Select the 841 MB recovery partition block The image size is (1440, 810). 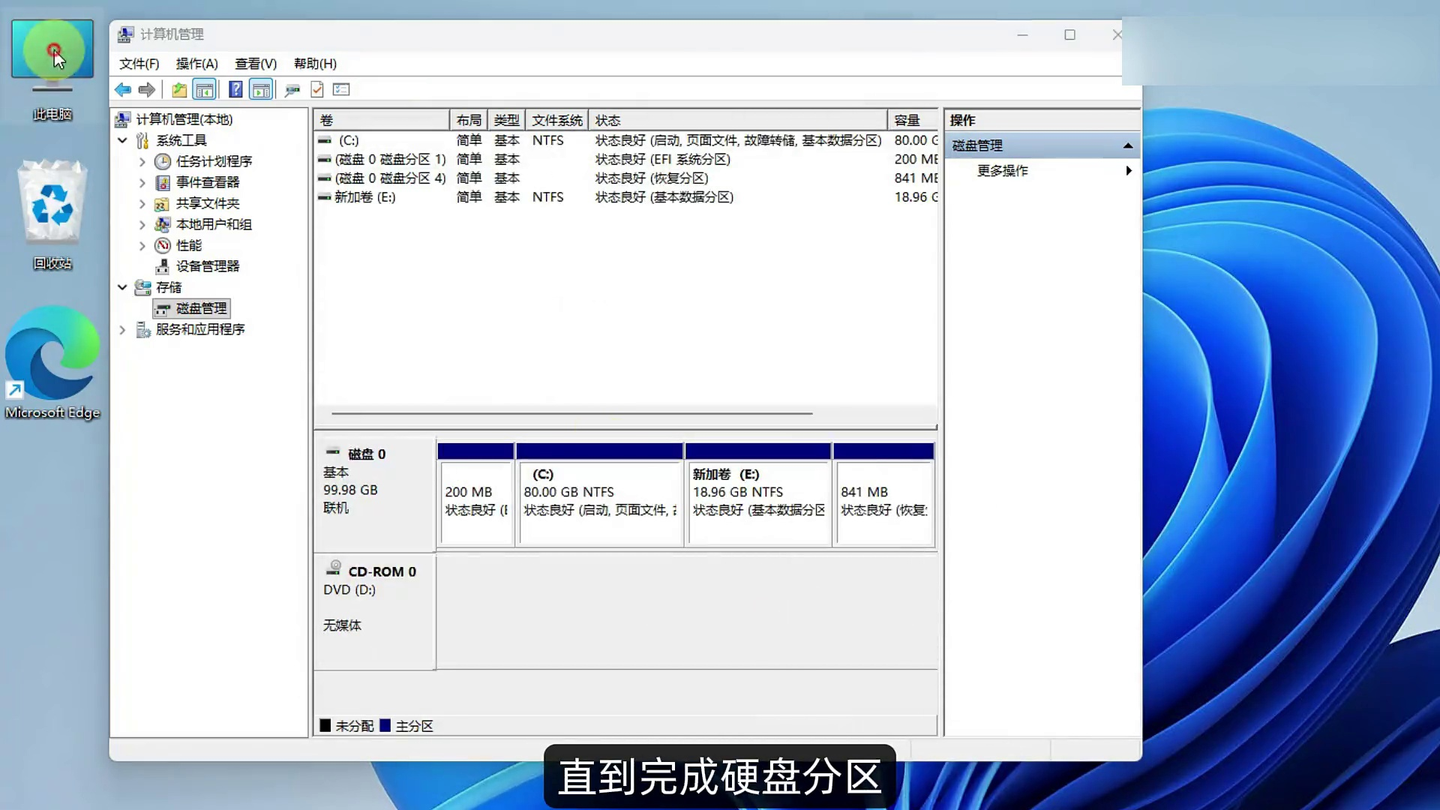click(884, 494)
